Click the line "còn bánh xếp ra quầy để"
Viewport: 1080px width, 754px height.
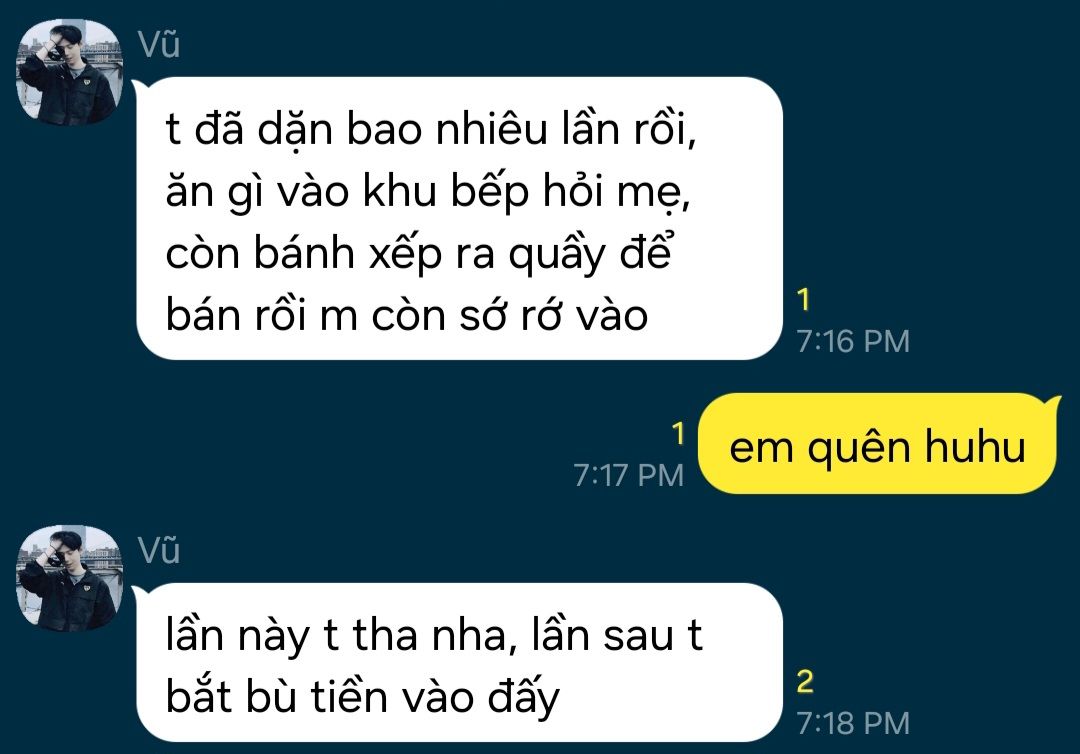click(x=419, y=253)
